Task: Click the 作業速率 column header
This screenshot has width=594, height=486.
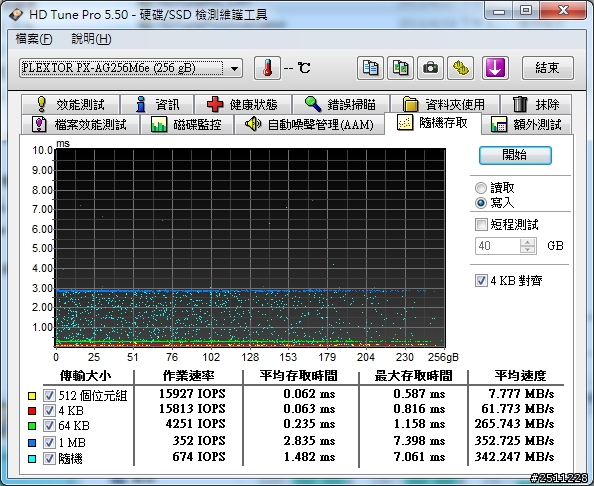Action: pyautogui.click(x=189, y=376)
